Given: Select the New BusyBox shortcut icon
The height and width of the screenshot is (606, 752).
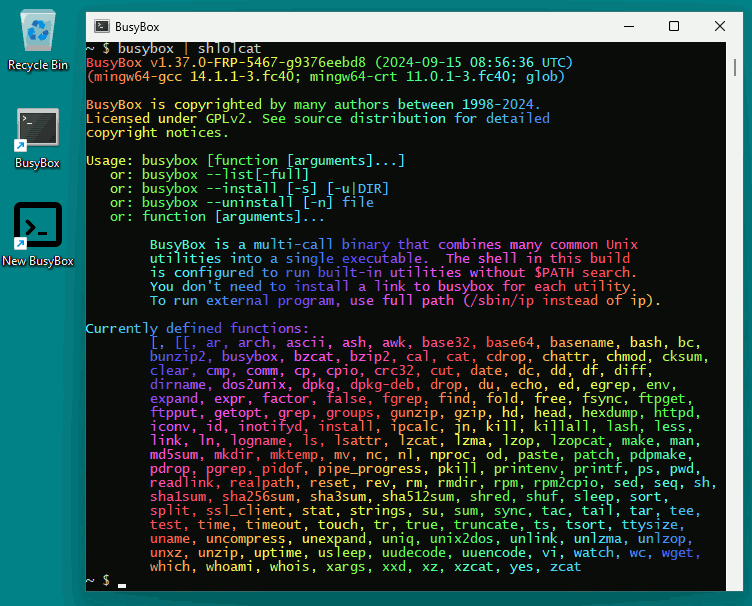Looking at the screenshot, I should [x=38, y=227].
